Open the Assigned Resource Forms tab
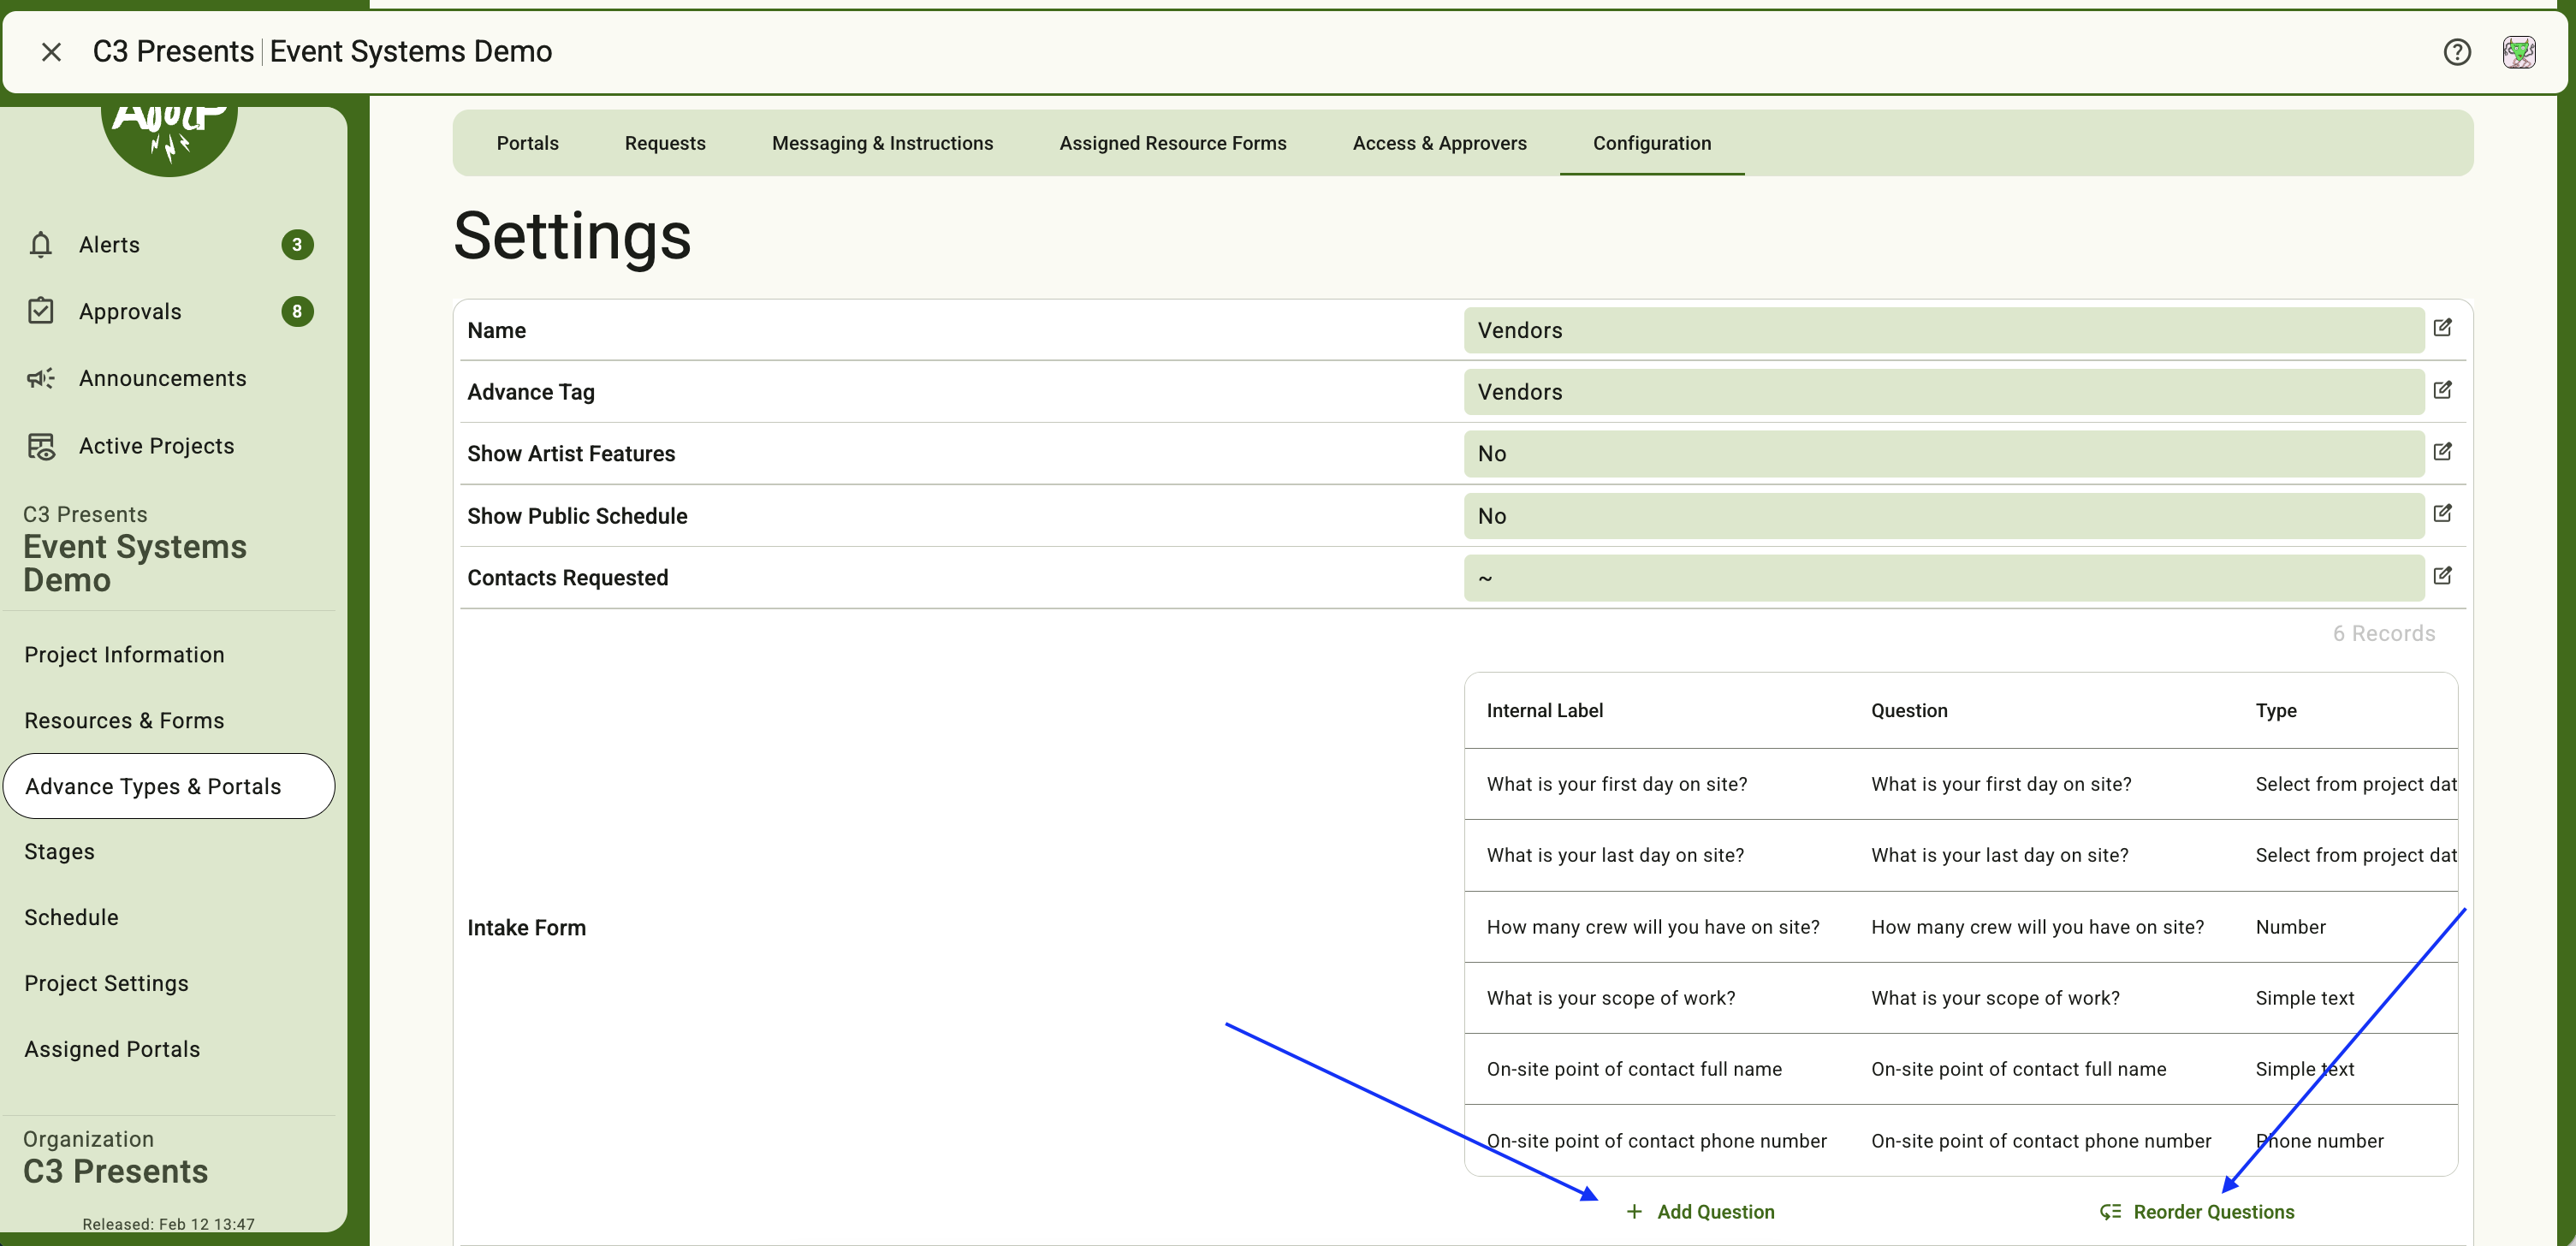Viewport: 2576px width, 1246px height. click(1173, 143)
